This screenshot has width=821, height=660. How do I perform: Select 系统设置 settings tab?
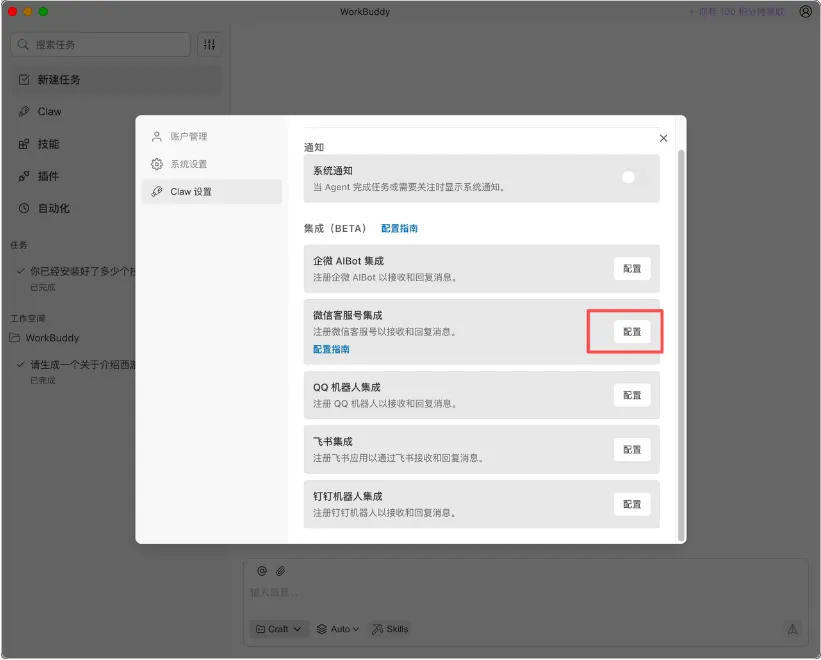(212, 164)
